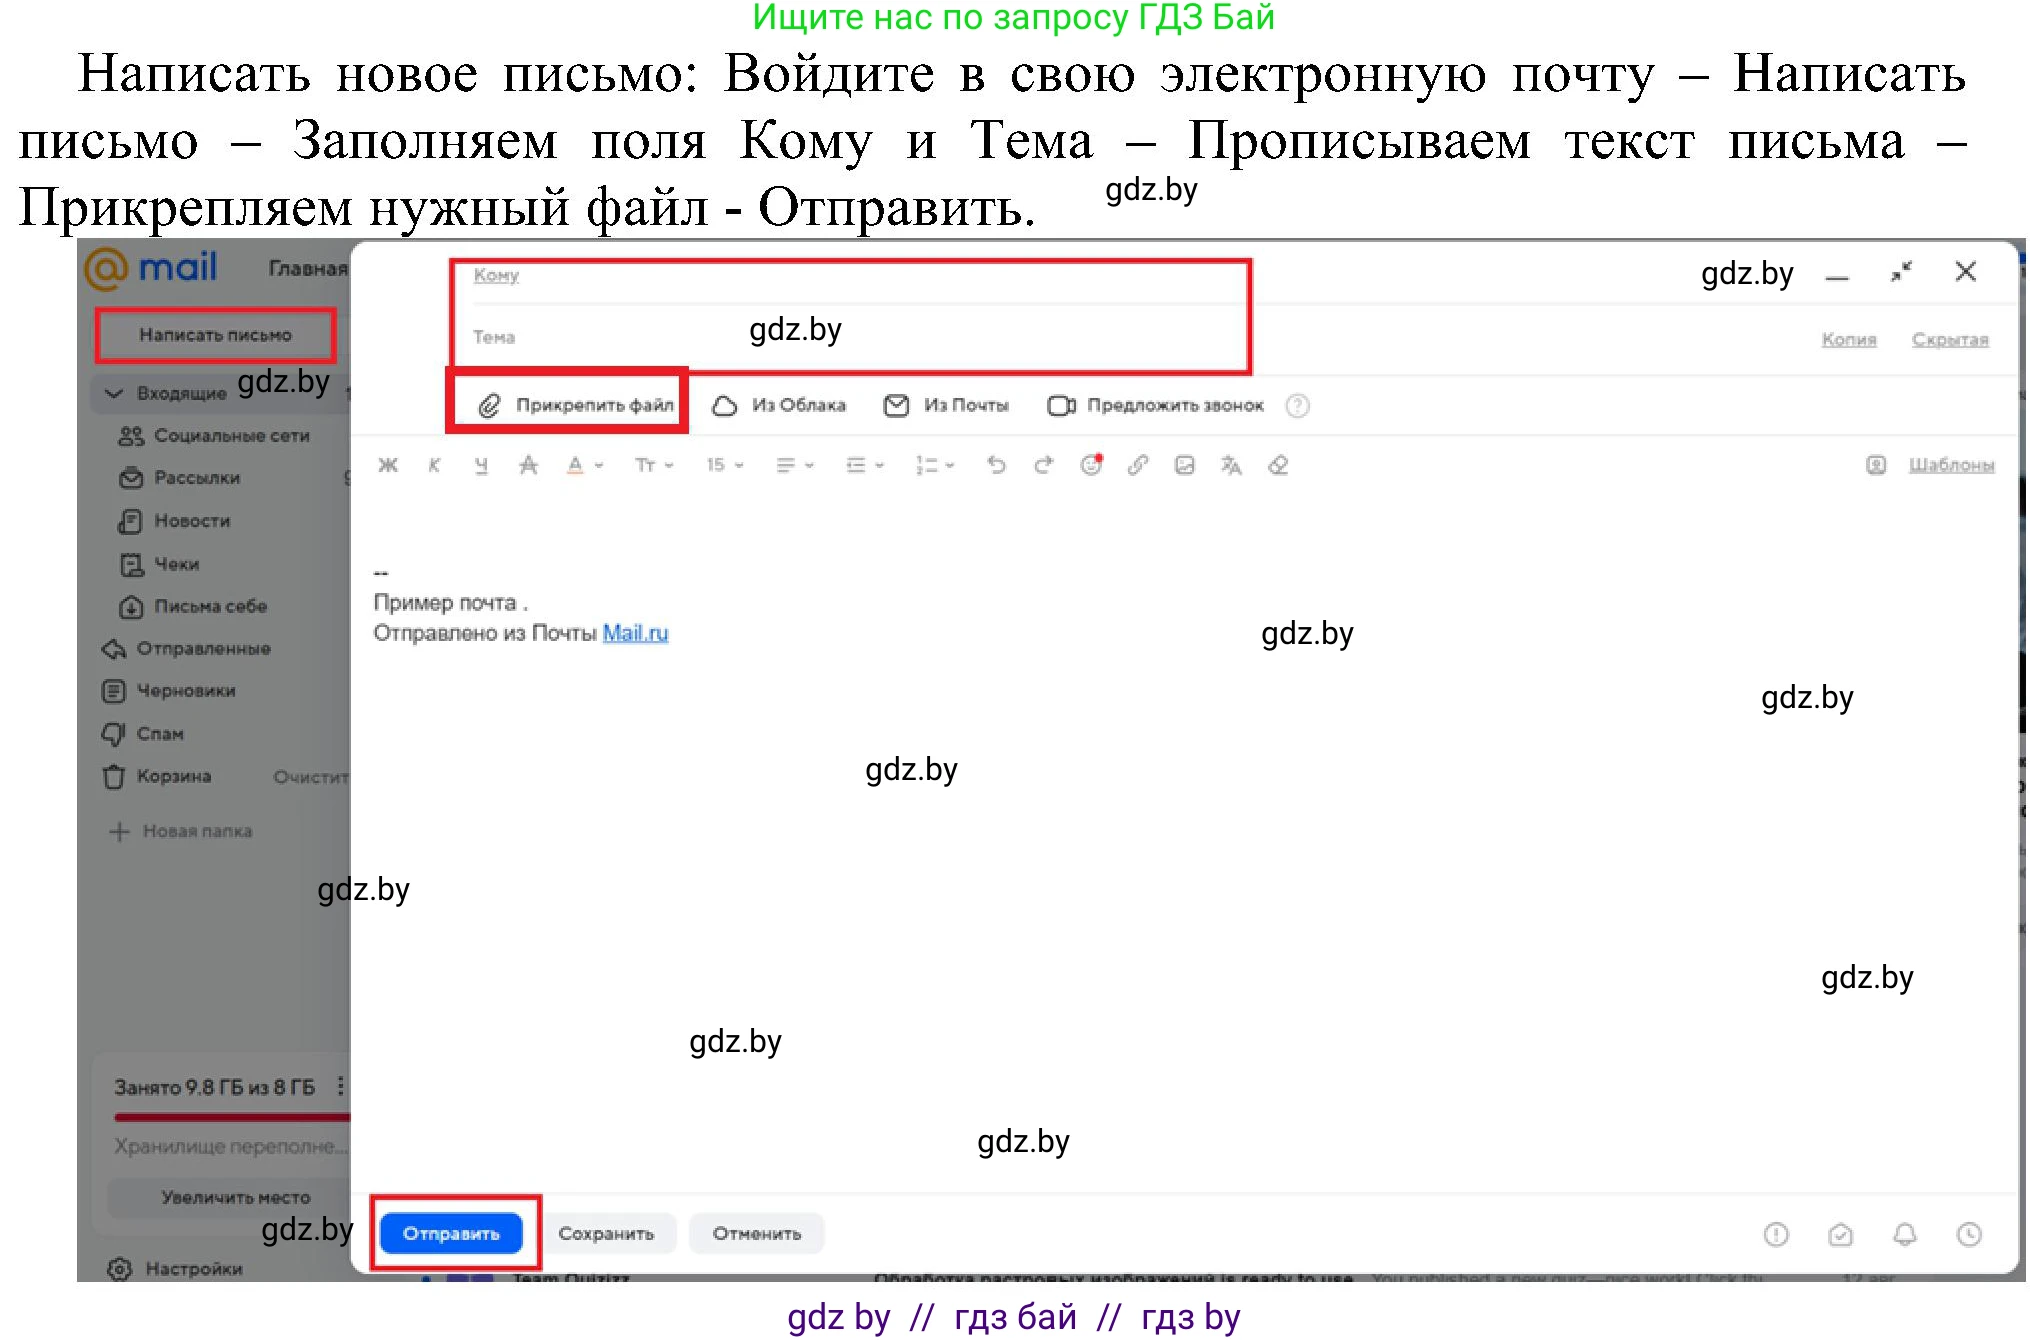Insert an emoji using the smiley icon
2030x1340 pixels.
click(x=1090, y=465)
